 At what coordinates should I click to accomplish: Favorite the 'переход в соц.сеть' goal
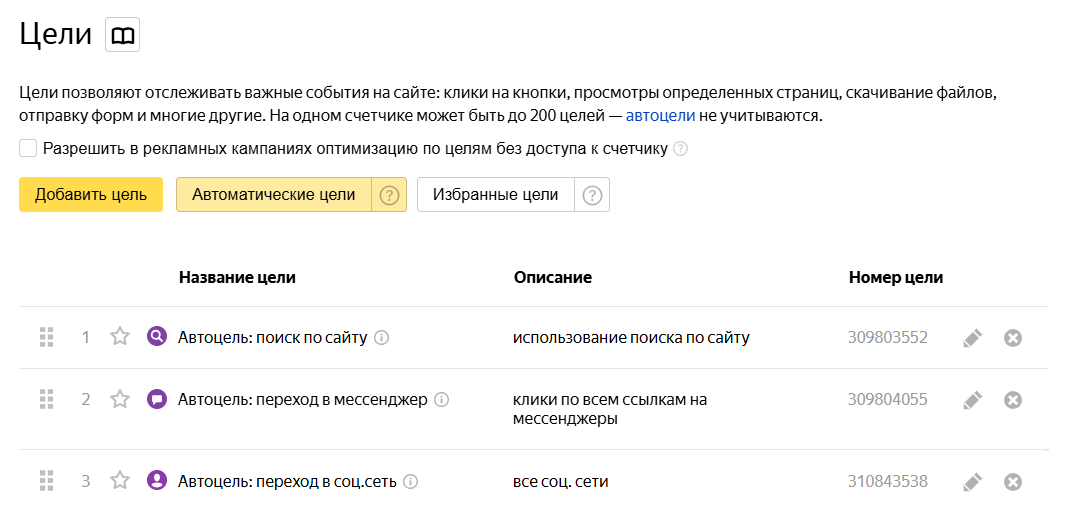click(x=120, y=481)
